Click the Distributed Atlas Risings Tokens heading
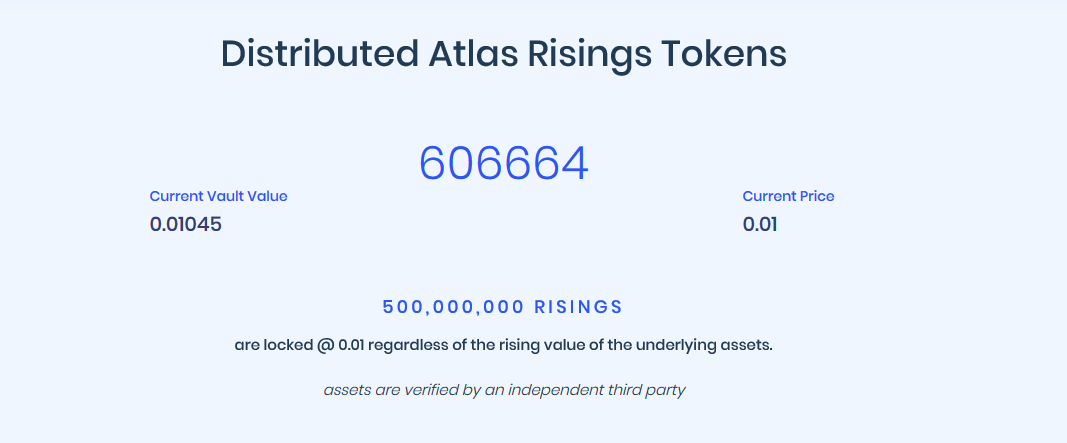The height and width of the screenshot is (443, 1067). point(503,54)
